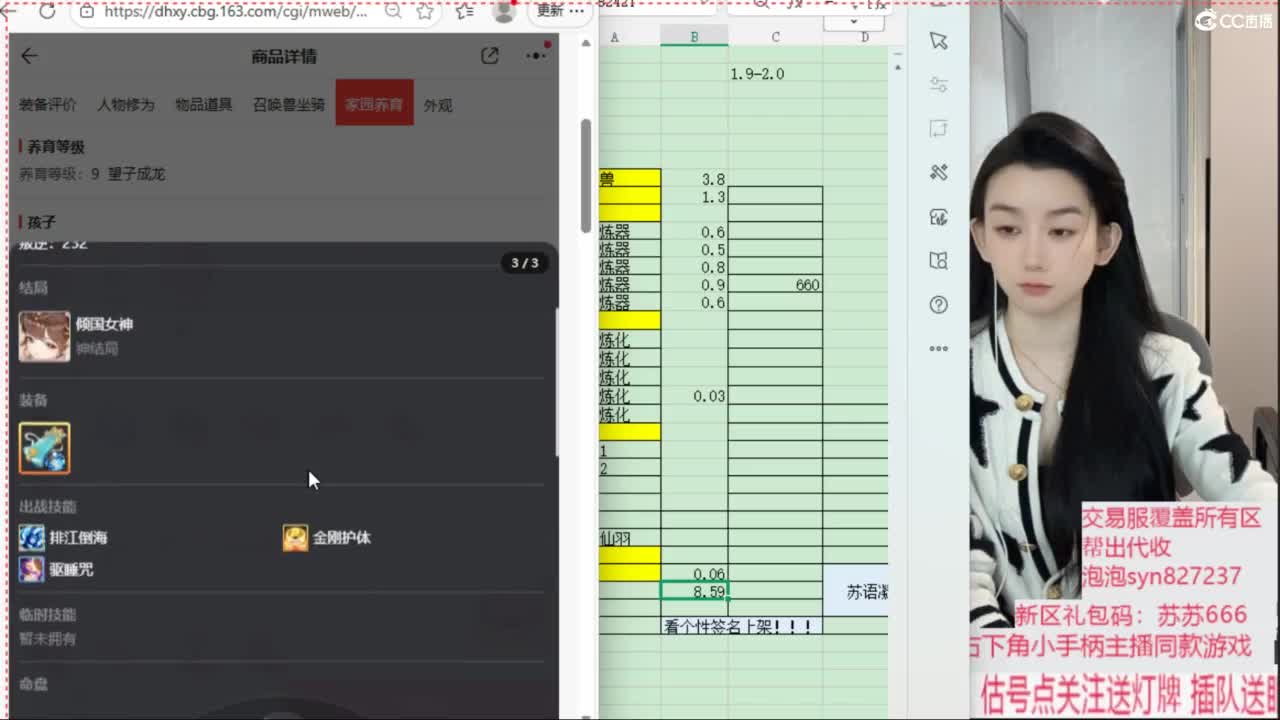Click the browser address bar URL
This screenshot has height=720, width=1280.
[x=235, y=11]
